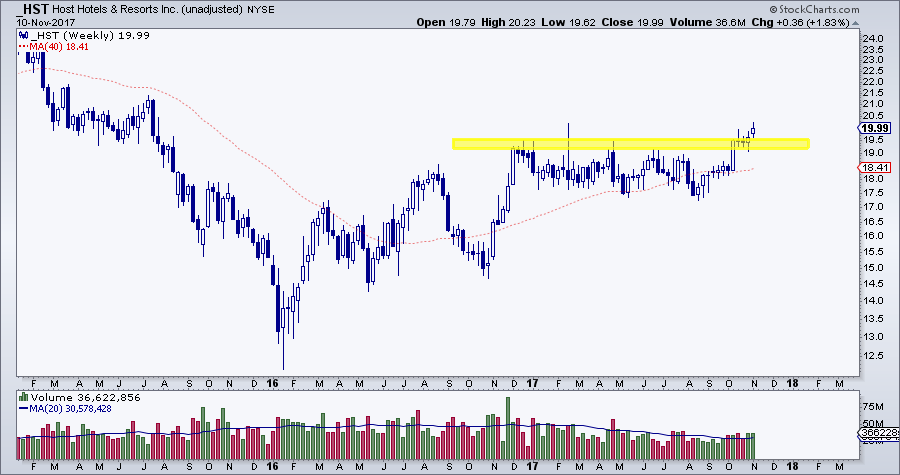Click the 21.0 price axis label
This screenshot has width=900, height=475.
click(874, 104)
